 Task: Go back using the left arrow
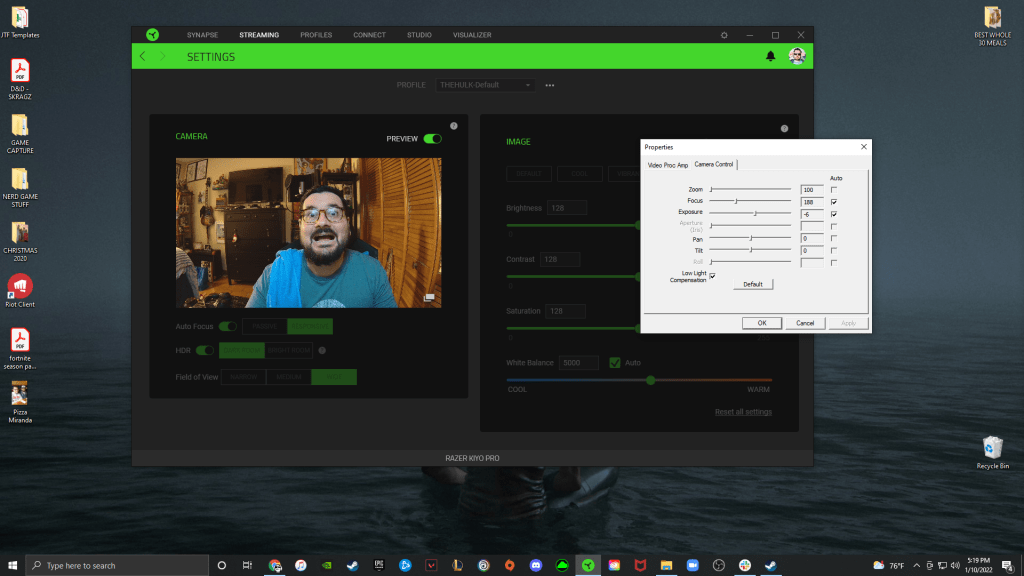click(x=142, y=57)
